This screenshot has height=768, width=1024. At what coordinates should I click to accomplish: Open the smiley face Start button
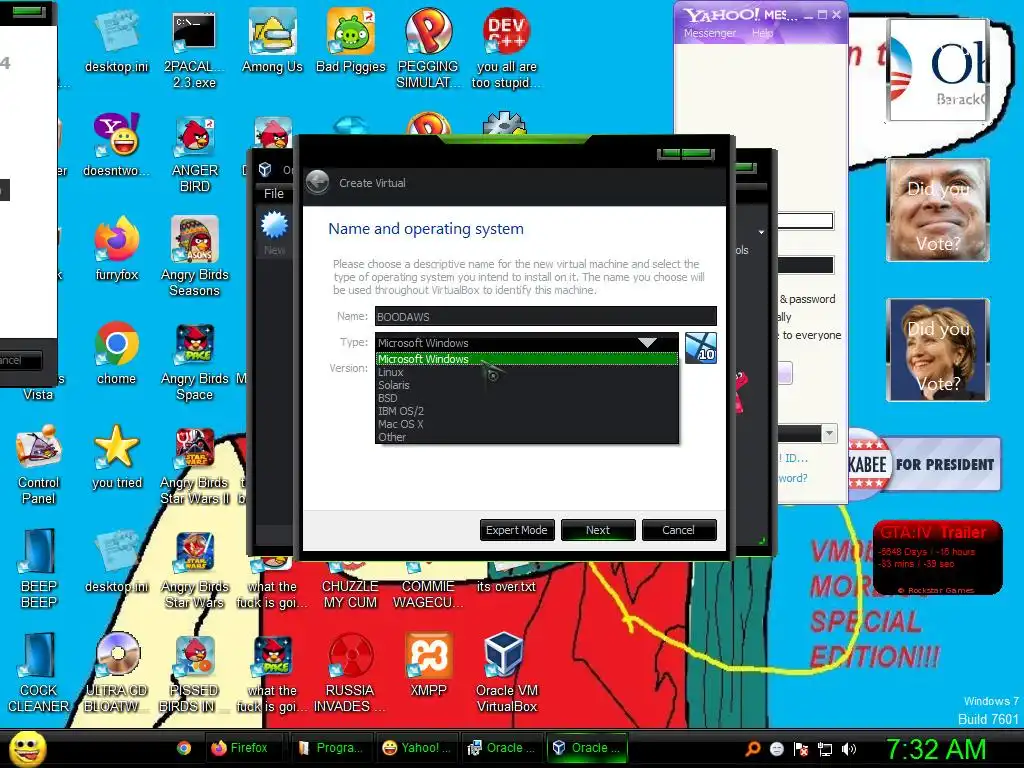pyautogui.click(x=27, y=750)
